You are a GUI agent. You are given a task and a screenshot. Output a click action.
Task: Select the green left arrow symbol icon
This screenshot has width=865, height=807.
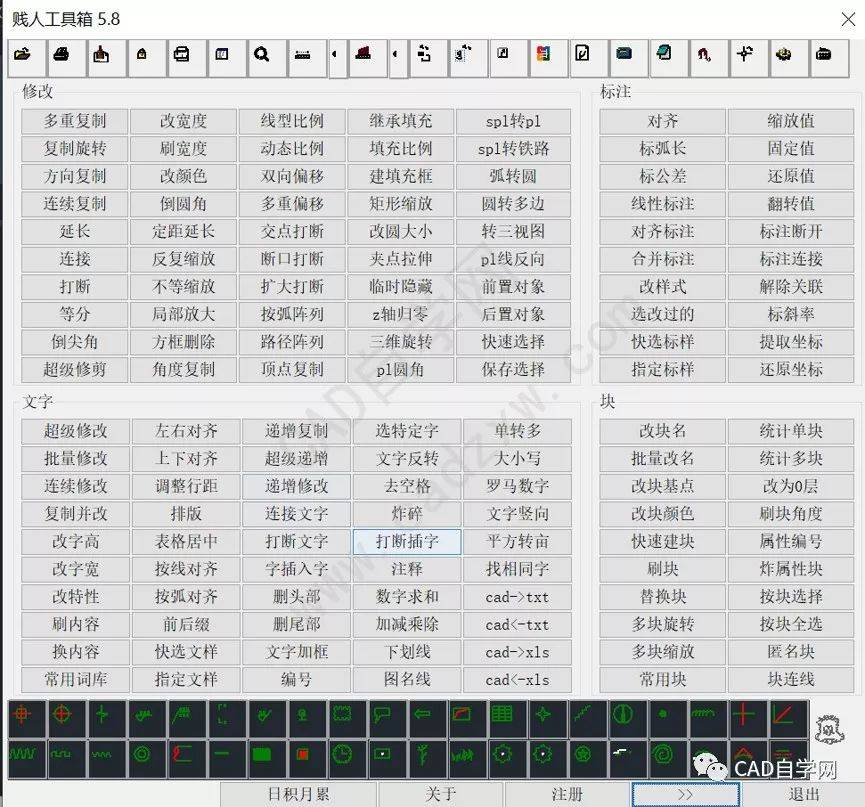(421, 716)
